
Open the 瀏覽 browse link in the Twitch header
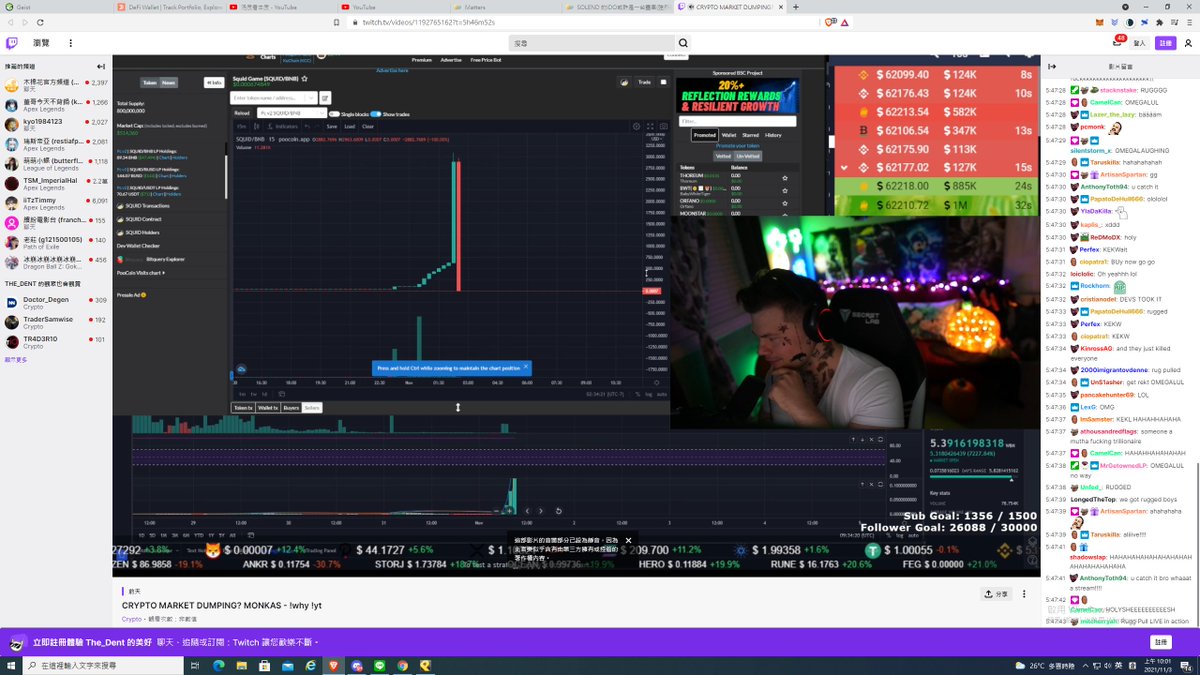coord(41,43)
